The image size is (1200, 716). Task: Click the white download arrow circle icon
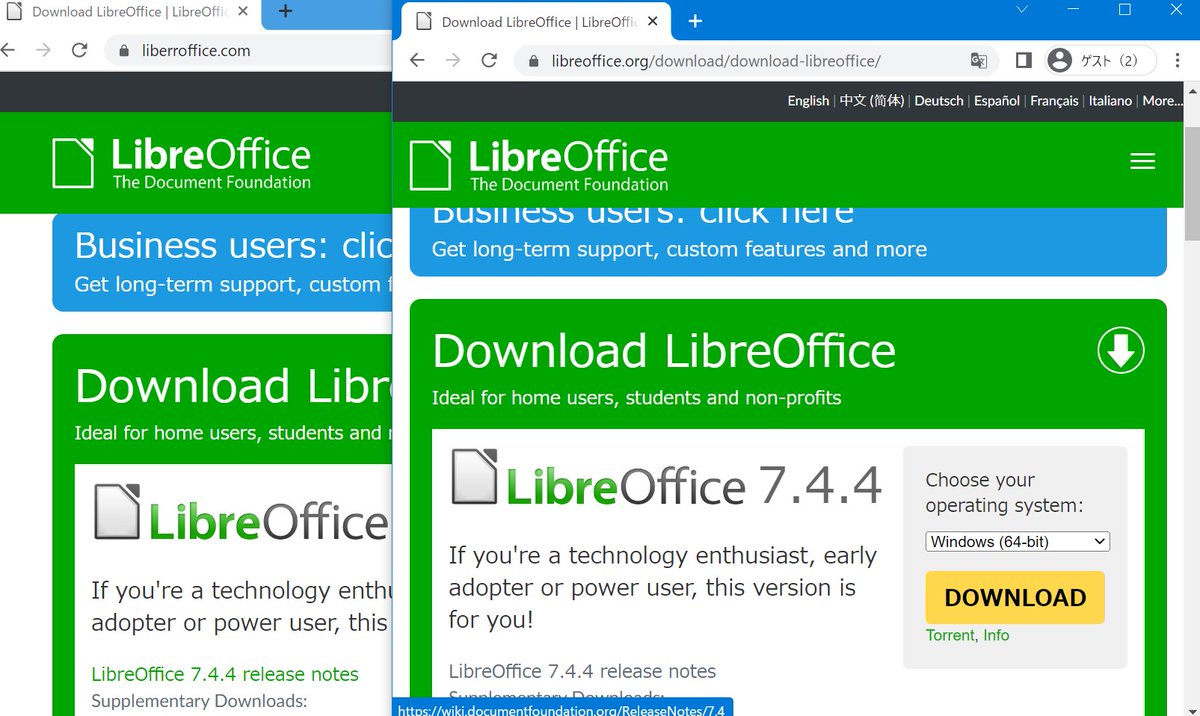[1121, 350]
